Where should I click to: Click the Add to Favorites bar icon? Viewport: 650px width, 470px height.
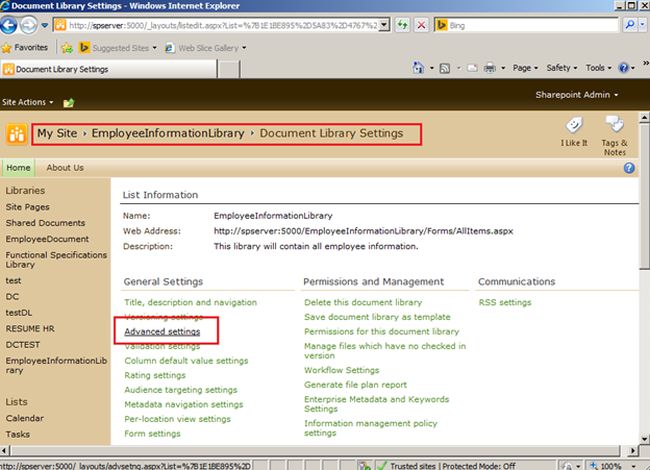[x=67, y=48]
